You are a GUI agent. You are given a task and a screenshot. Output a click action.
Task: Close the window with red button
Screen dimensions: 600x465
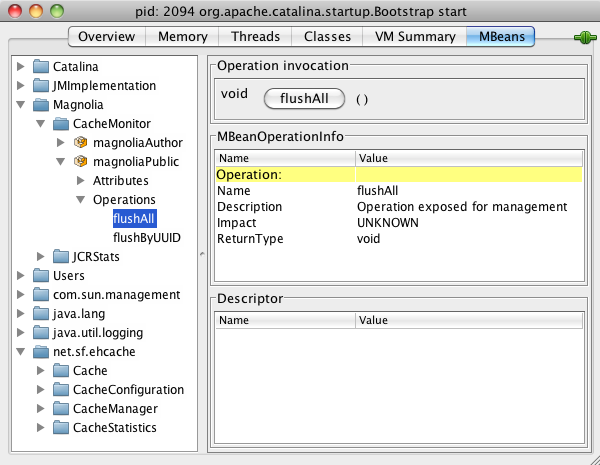(x=15, y=11)
